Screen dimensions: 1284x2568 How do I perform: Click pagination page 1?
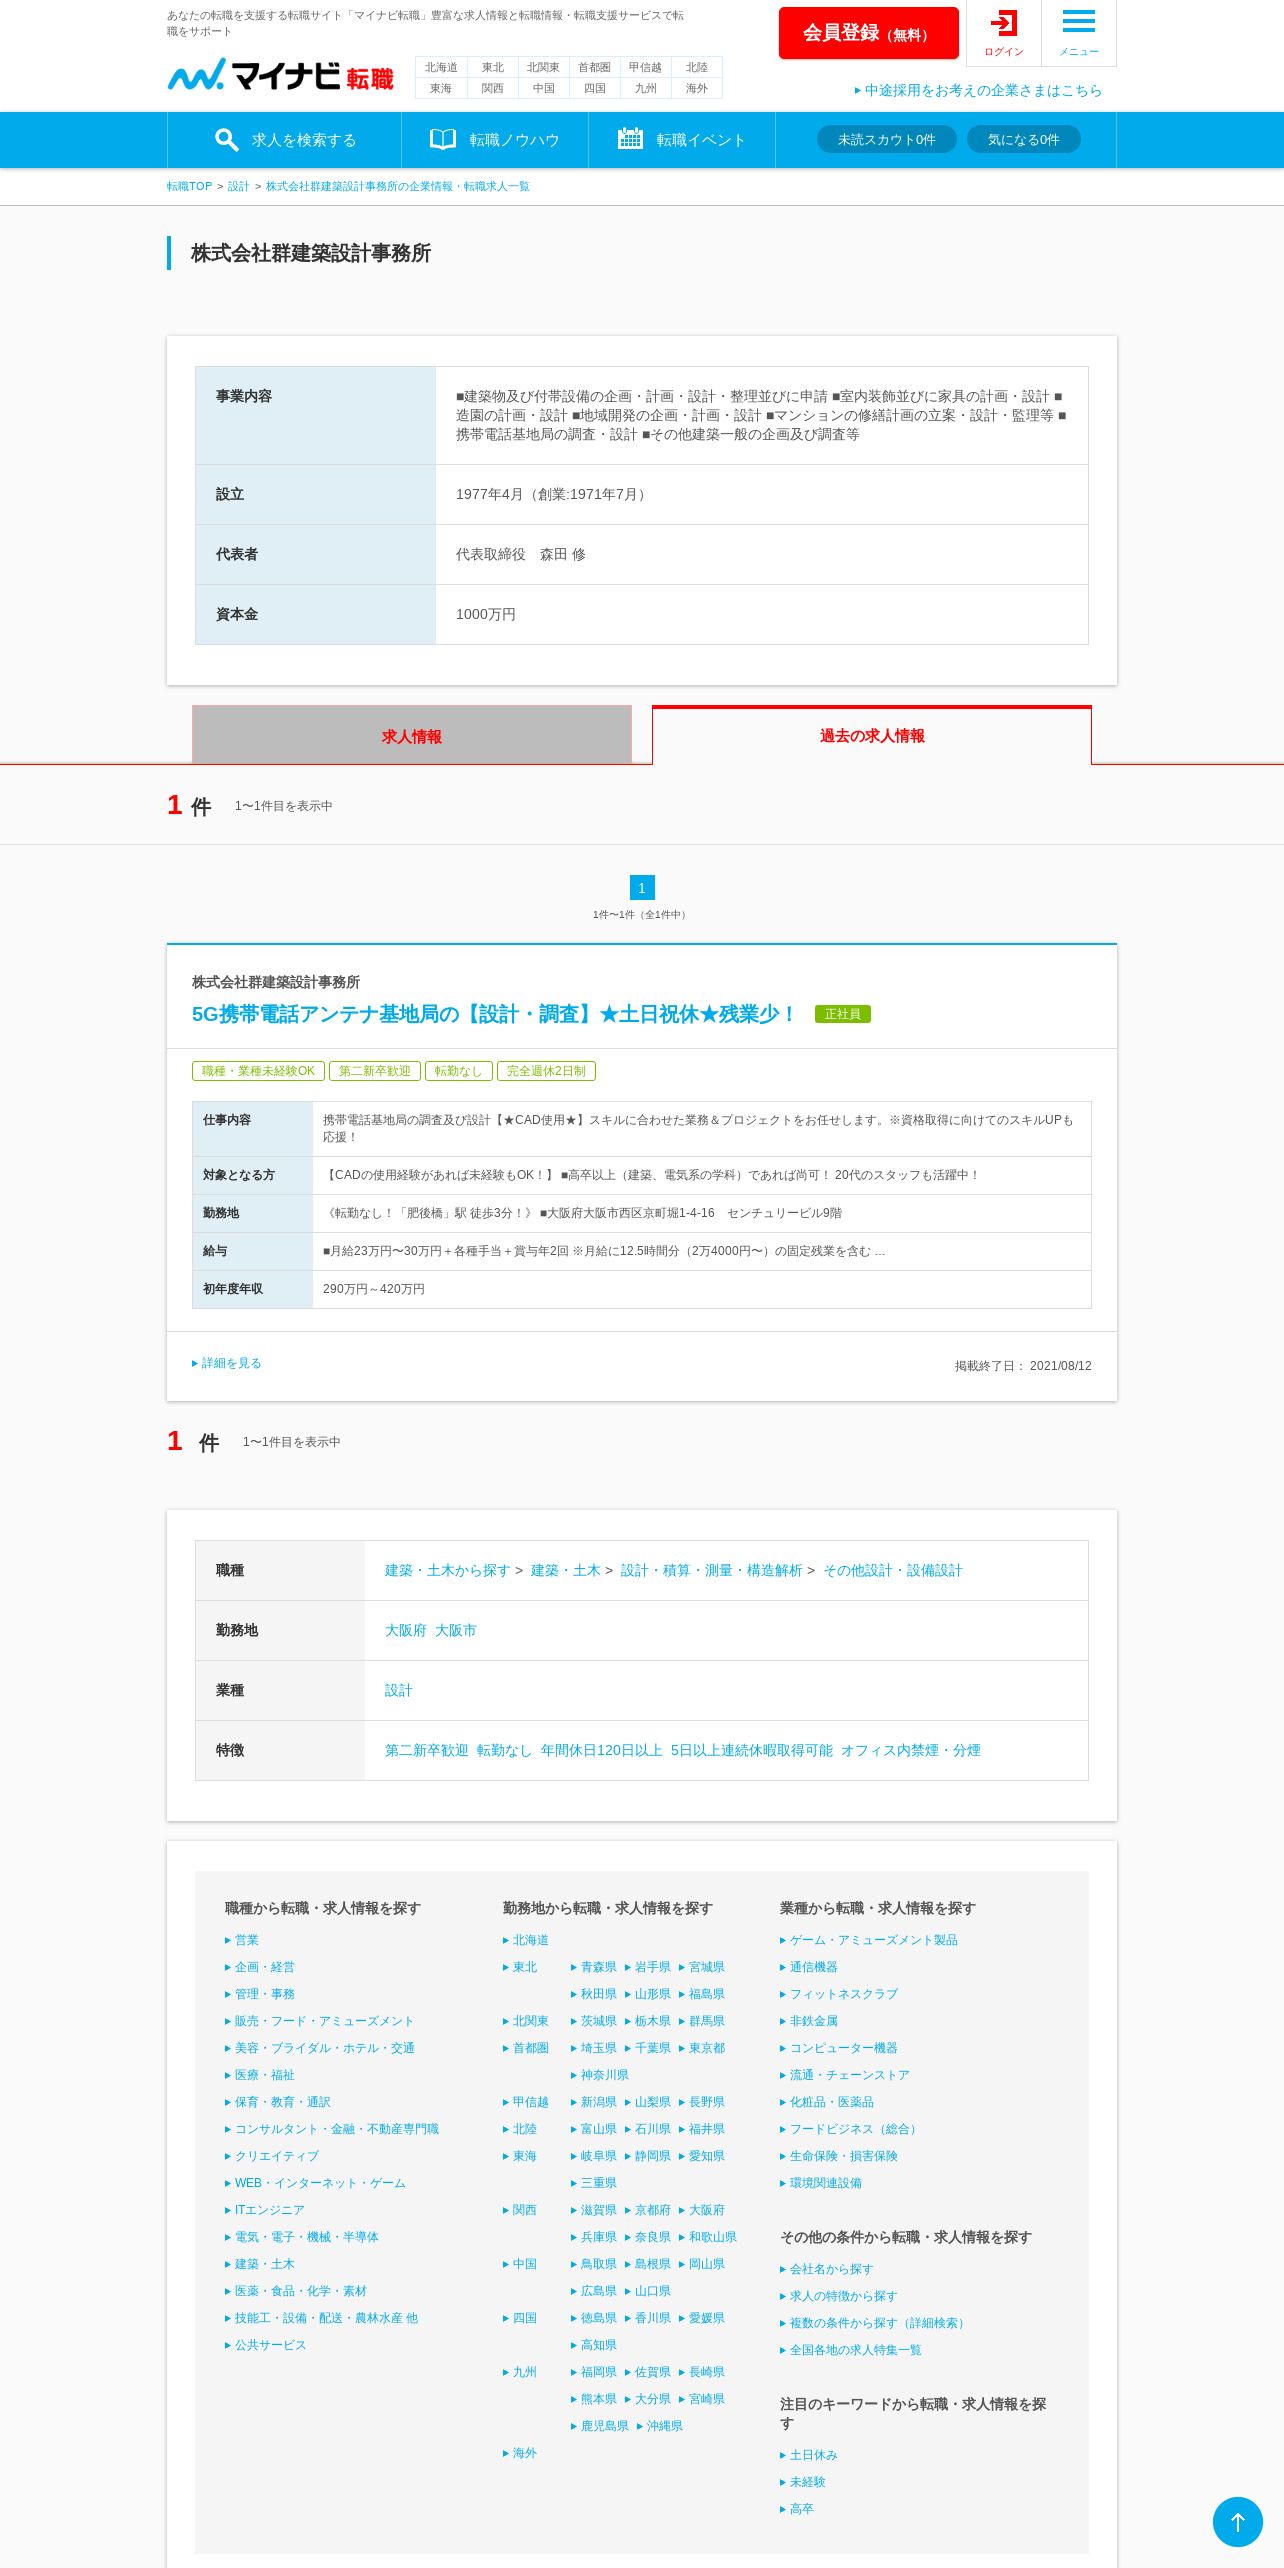click(642, 887)
